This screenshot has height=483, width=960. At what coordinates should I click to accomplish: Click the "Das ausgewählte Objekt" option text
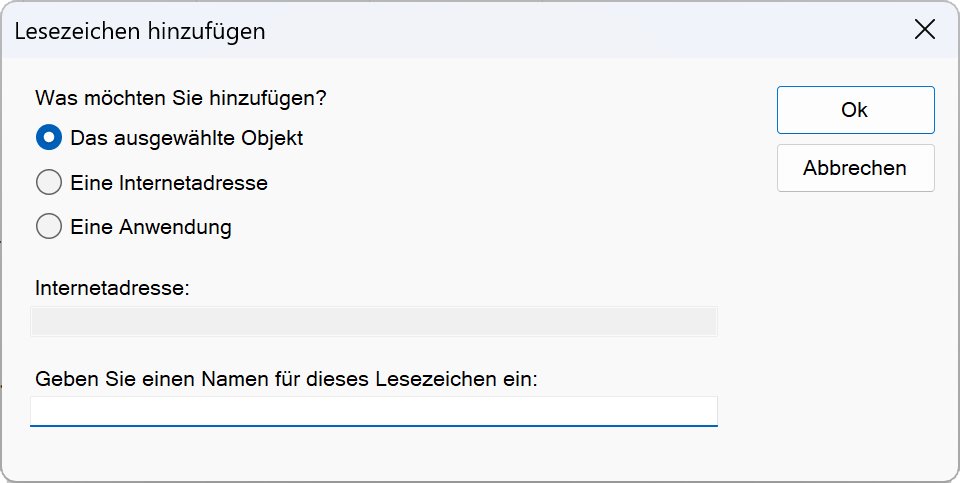186,138
